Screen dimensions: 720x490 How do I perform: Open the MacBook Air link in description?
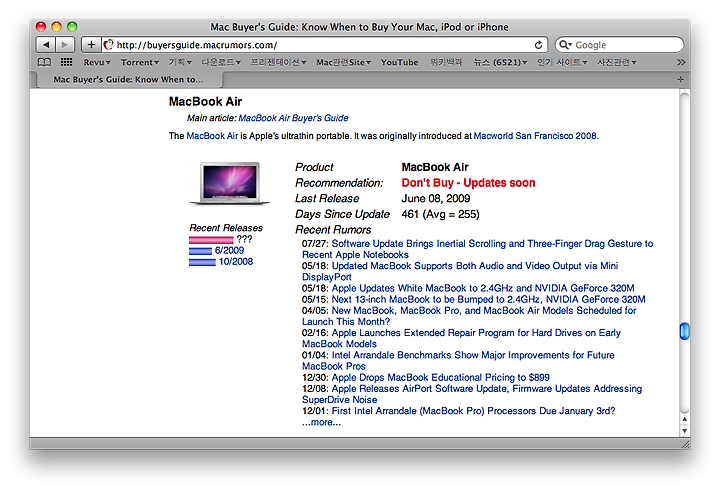212,136
